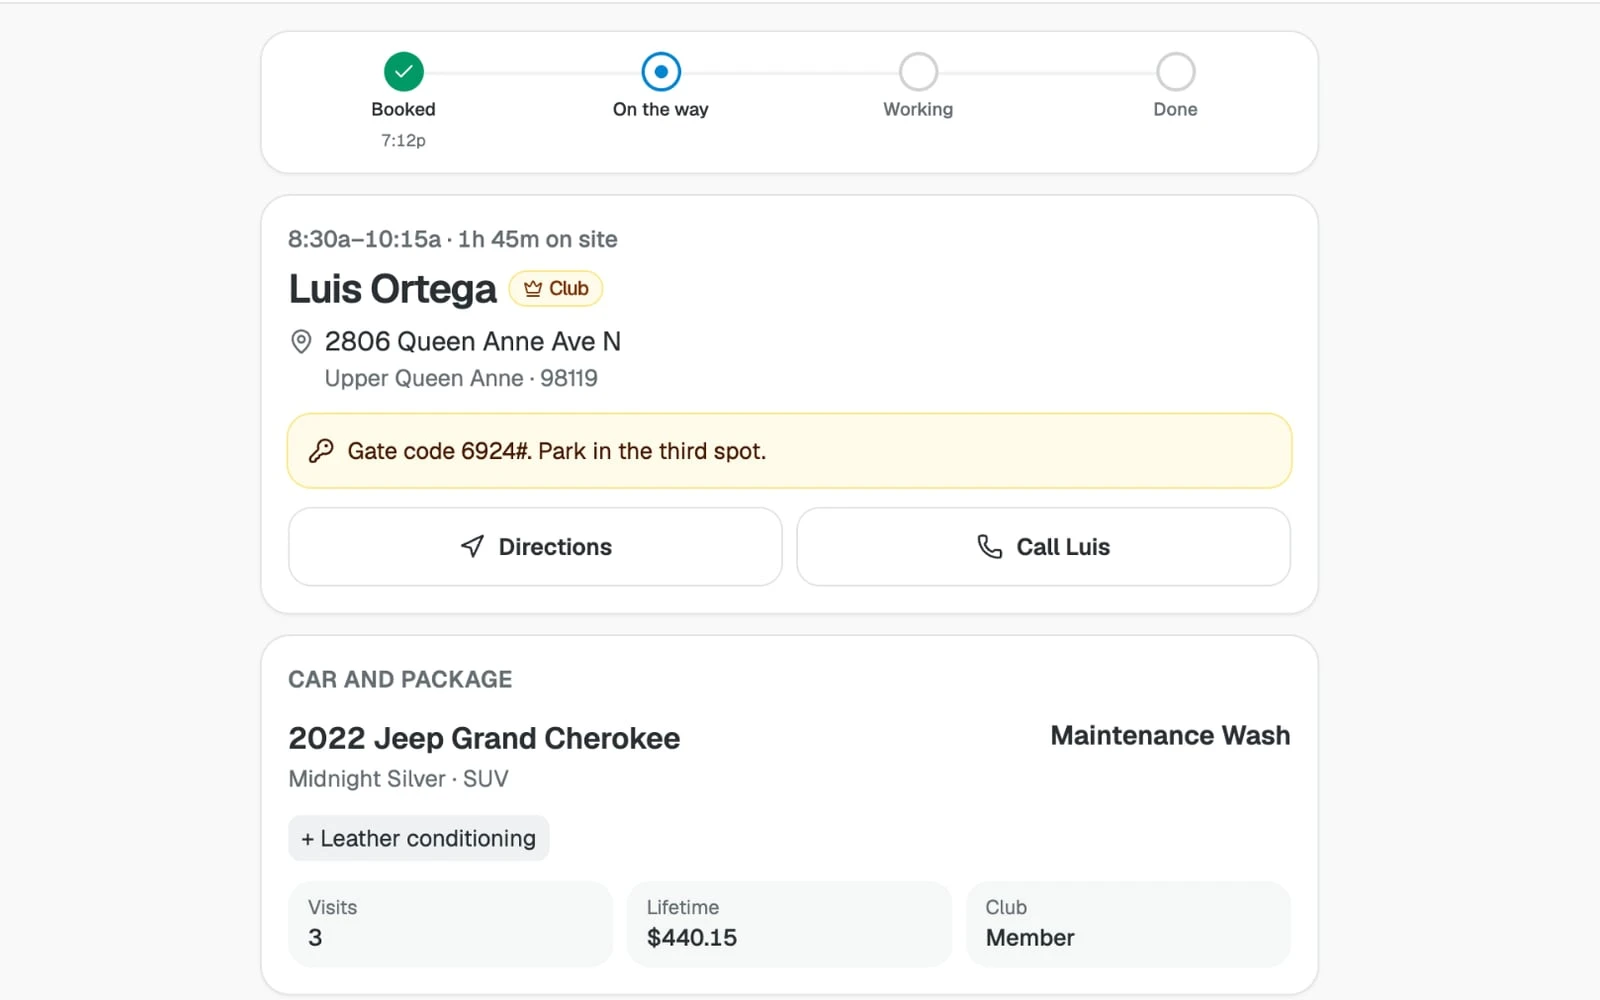Click the 2022 Jeep Grand Cherokee title

point(484,738)
